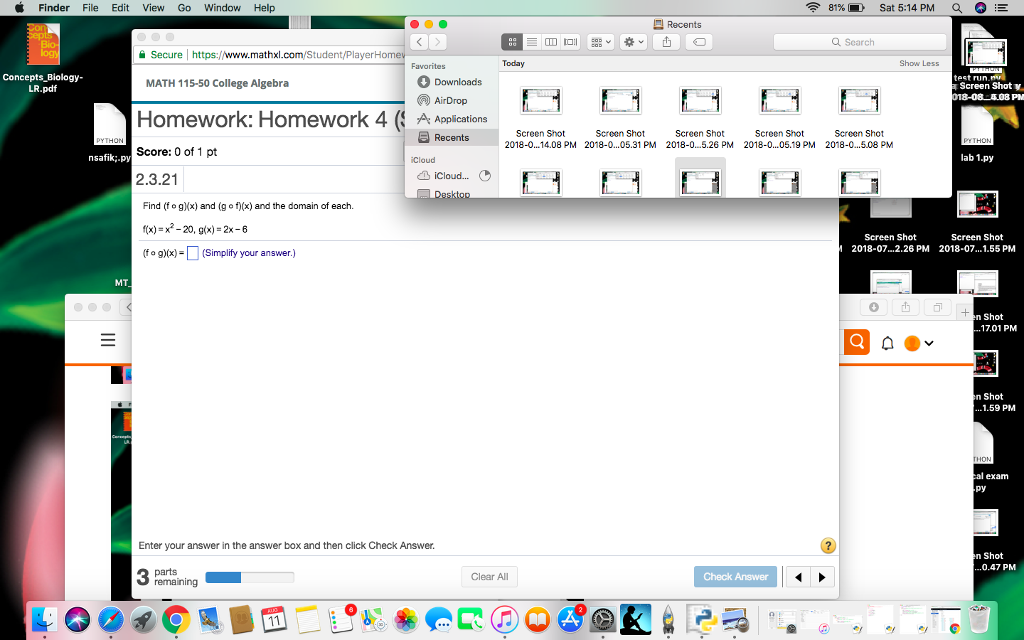
Task: Click the yellow help question-mark icon
Action: [x=827, y=546]
